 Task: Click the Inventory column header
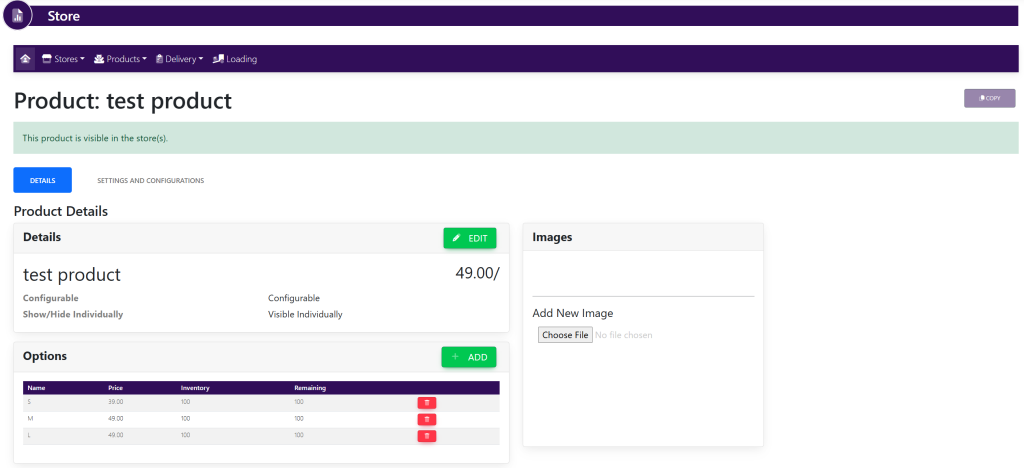[194, 388]
